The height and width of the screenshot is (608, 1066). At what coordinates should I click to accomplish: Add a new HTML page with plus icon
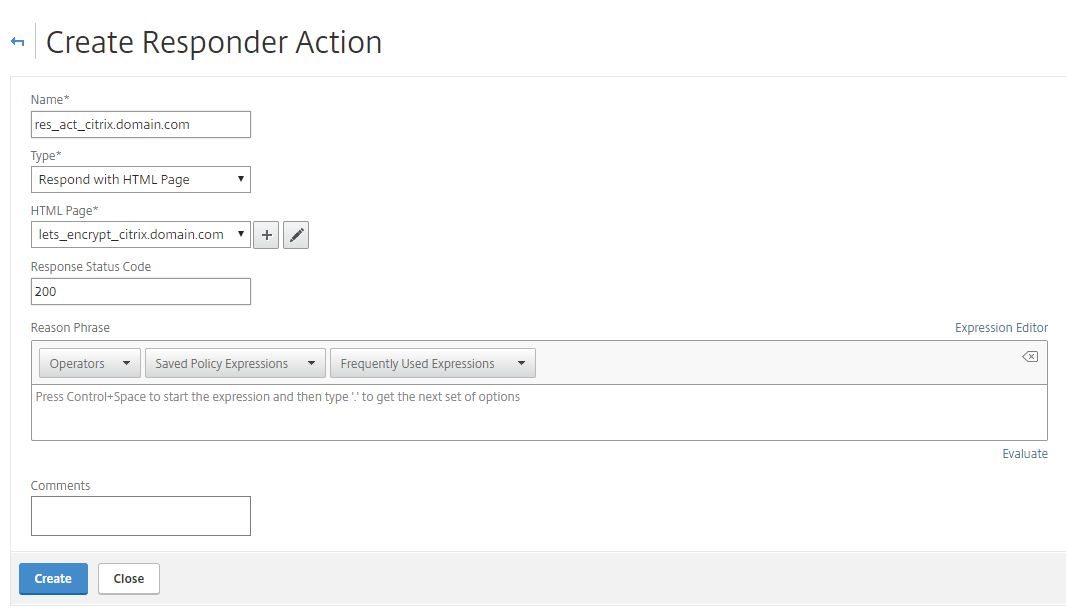pos(266,235)
